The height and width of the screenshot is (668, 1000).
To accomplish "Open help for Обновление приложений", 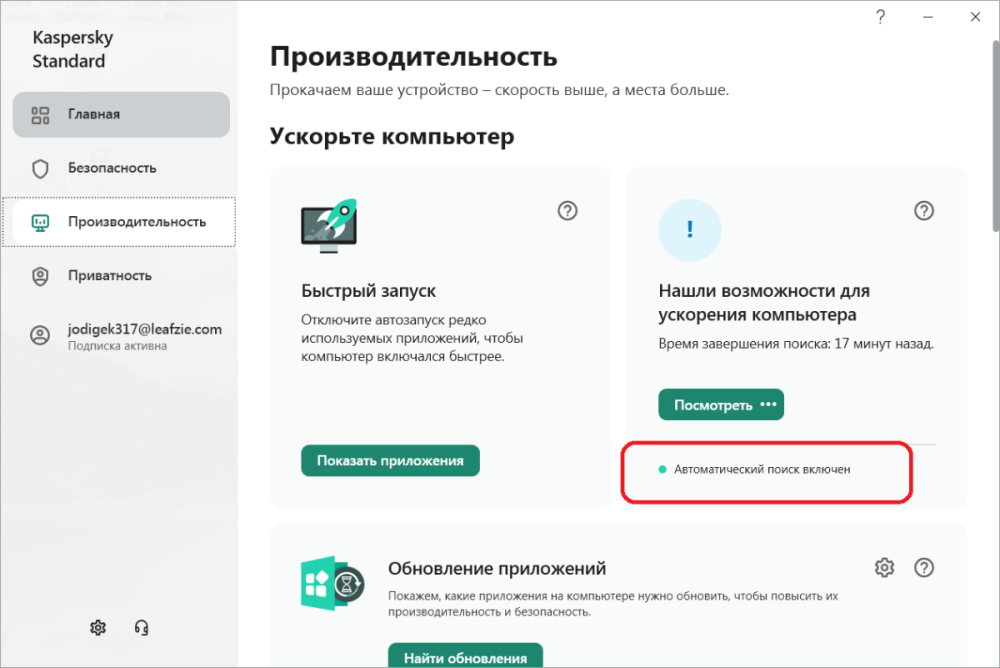I will 923,566.
